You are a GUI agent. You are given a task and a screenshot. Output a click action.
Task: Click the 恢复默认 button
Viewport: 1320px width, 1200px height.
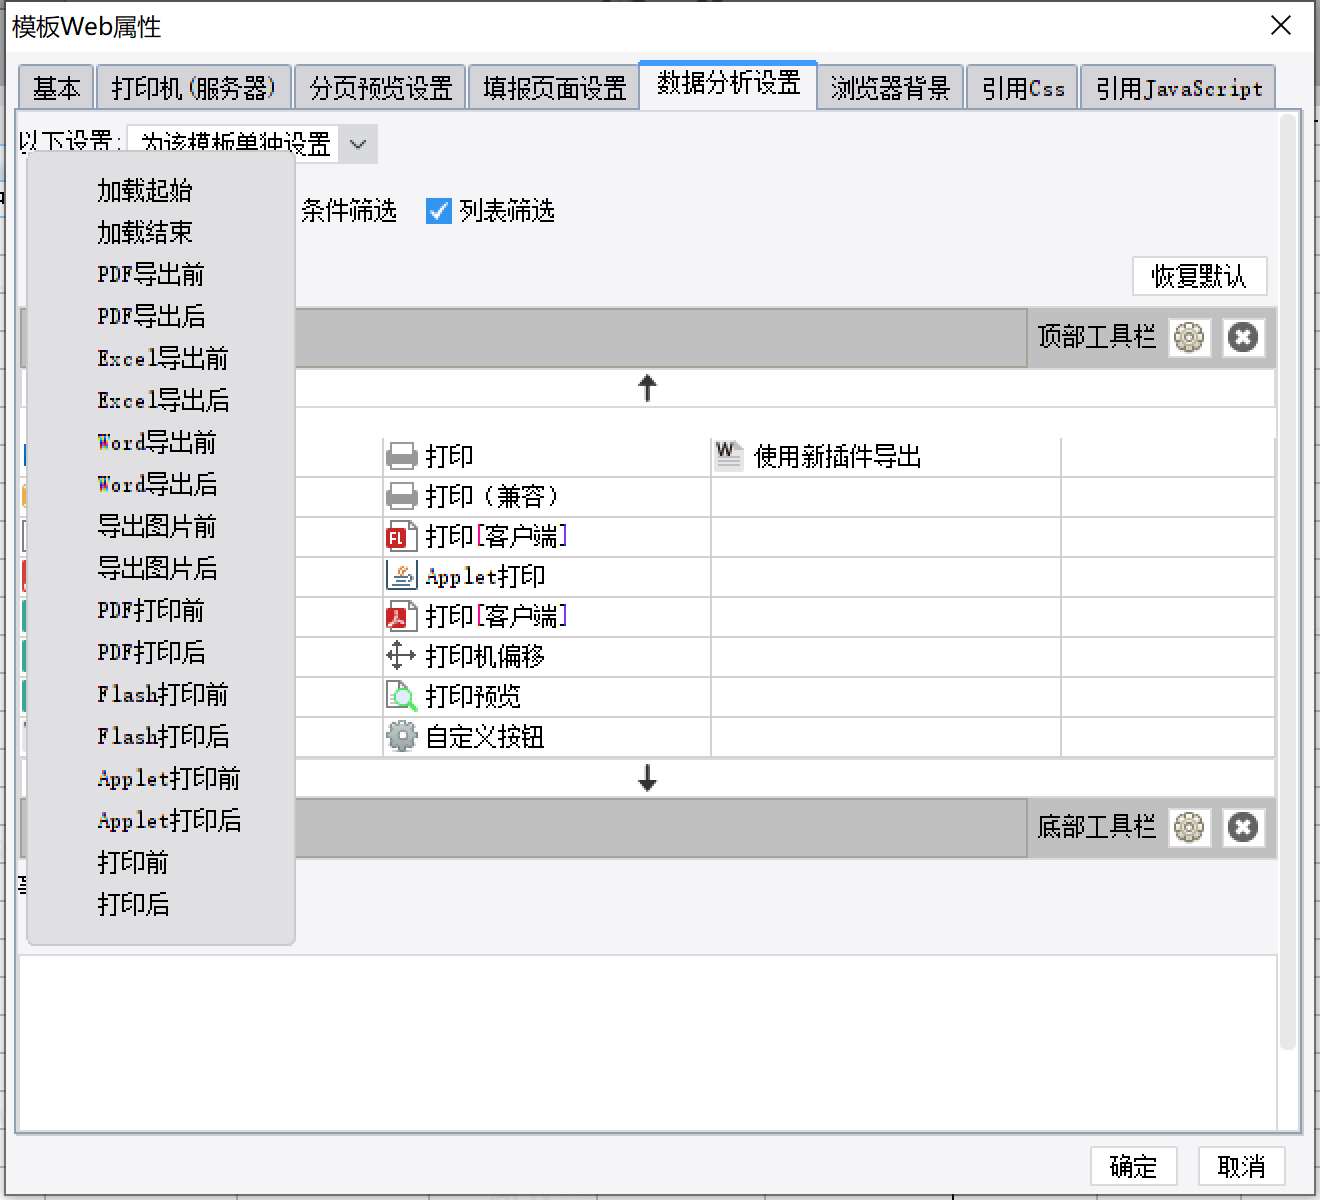[x=1199, y=276]
